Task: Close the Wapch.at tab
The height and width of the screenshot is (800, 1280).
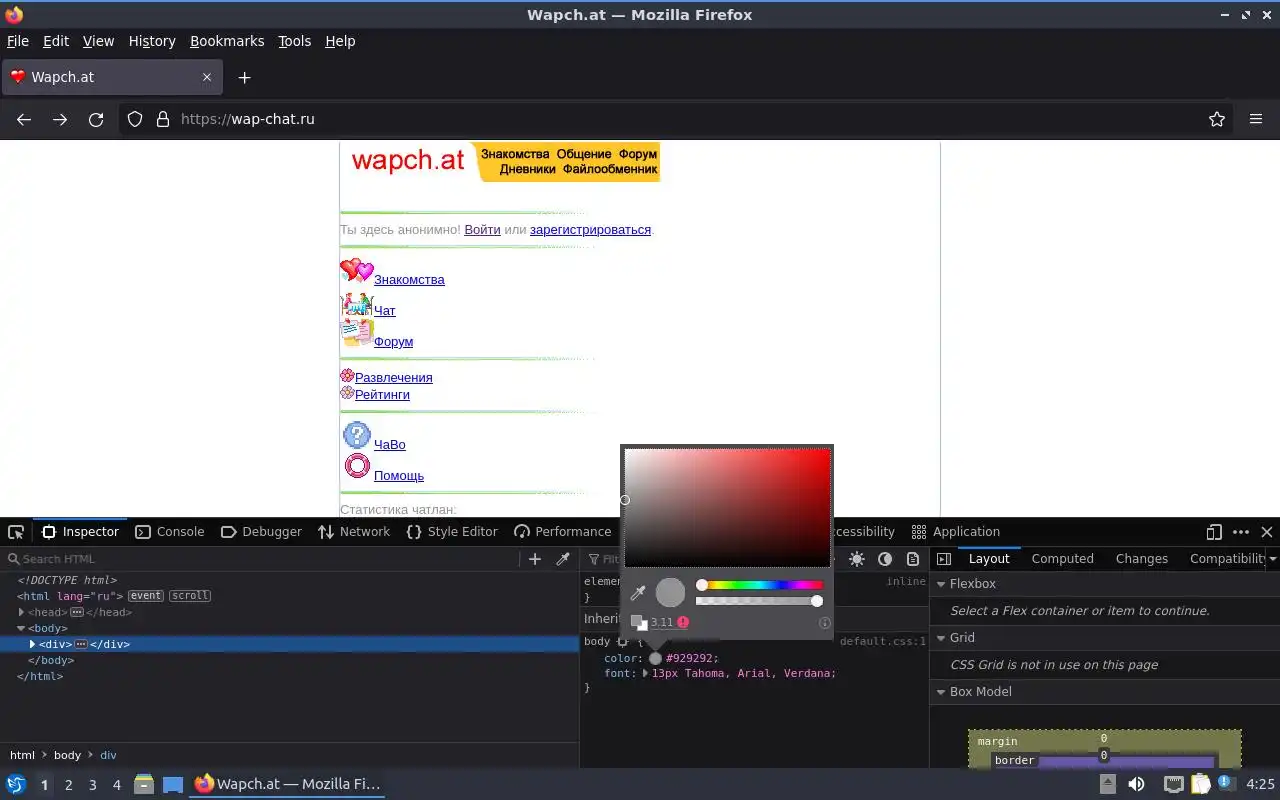Action: (207, 77)
